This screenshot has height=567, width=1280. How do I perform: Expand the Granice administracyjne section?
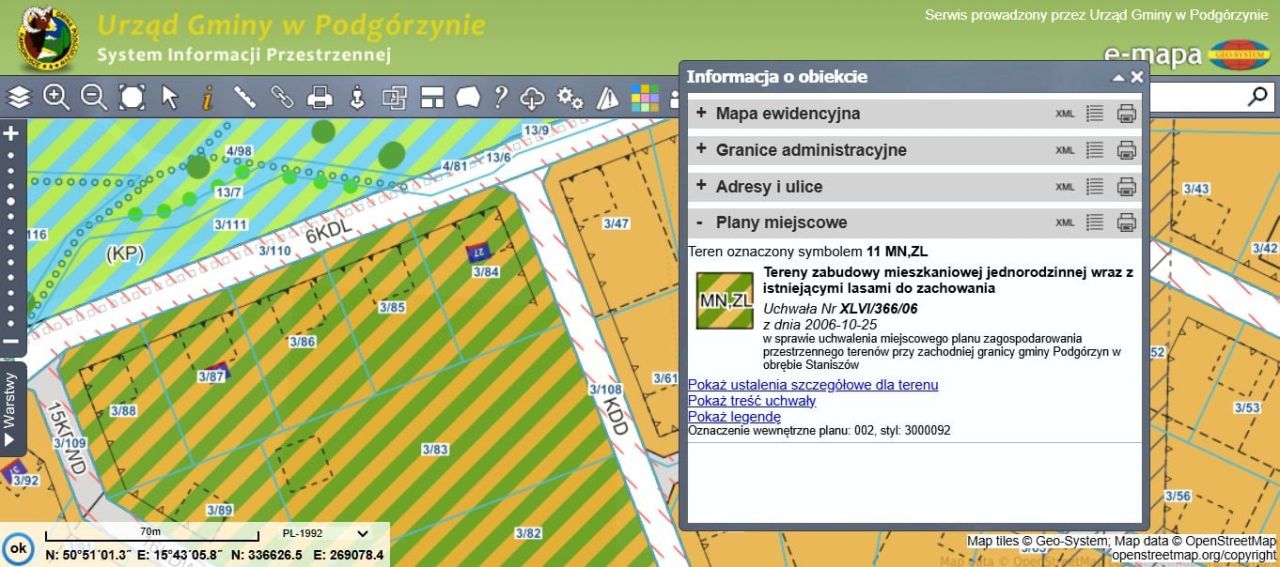click(x=701, y=149)
